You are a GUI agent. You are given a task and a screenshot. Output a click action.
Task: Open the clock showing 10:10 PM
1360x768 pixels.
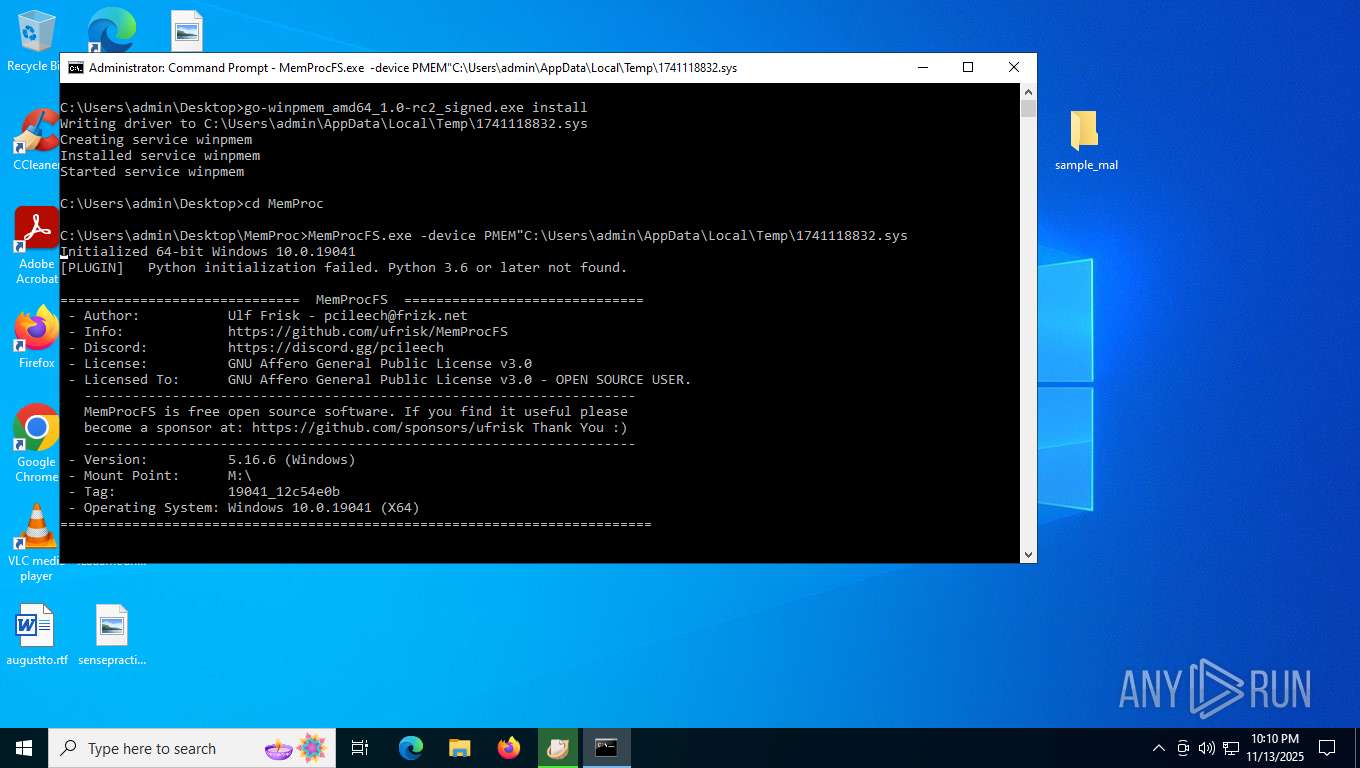coord(1274,748)
